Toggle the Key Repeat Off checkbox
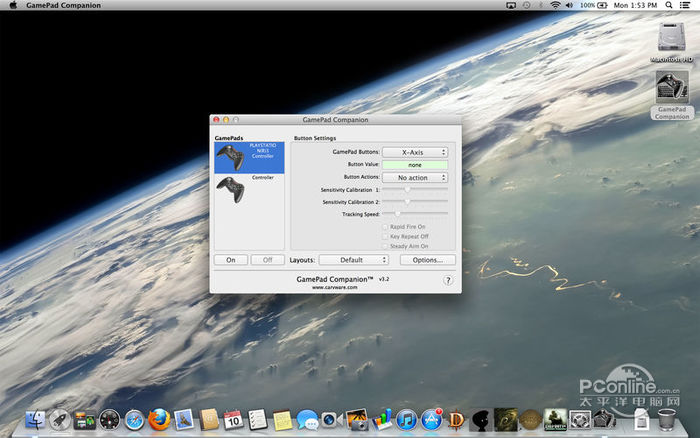700x438 pixels. (385, 236)
